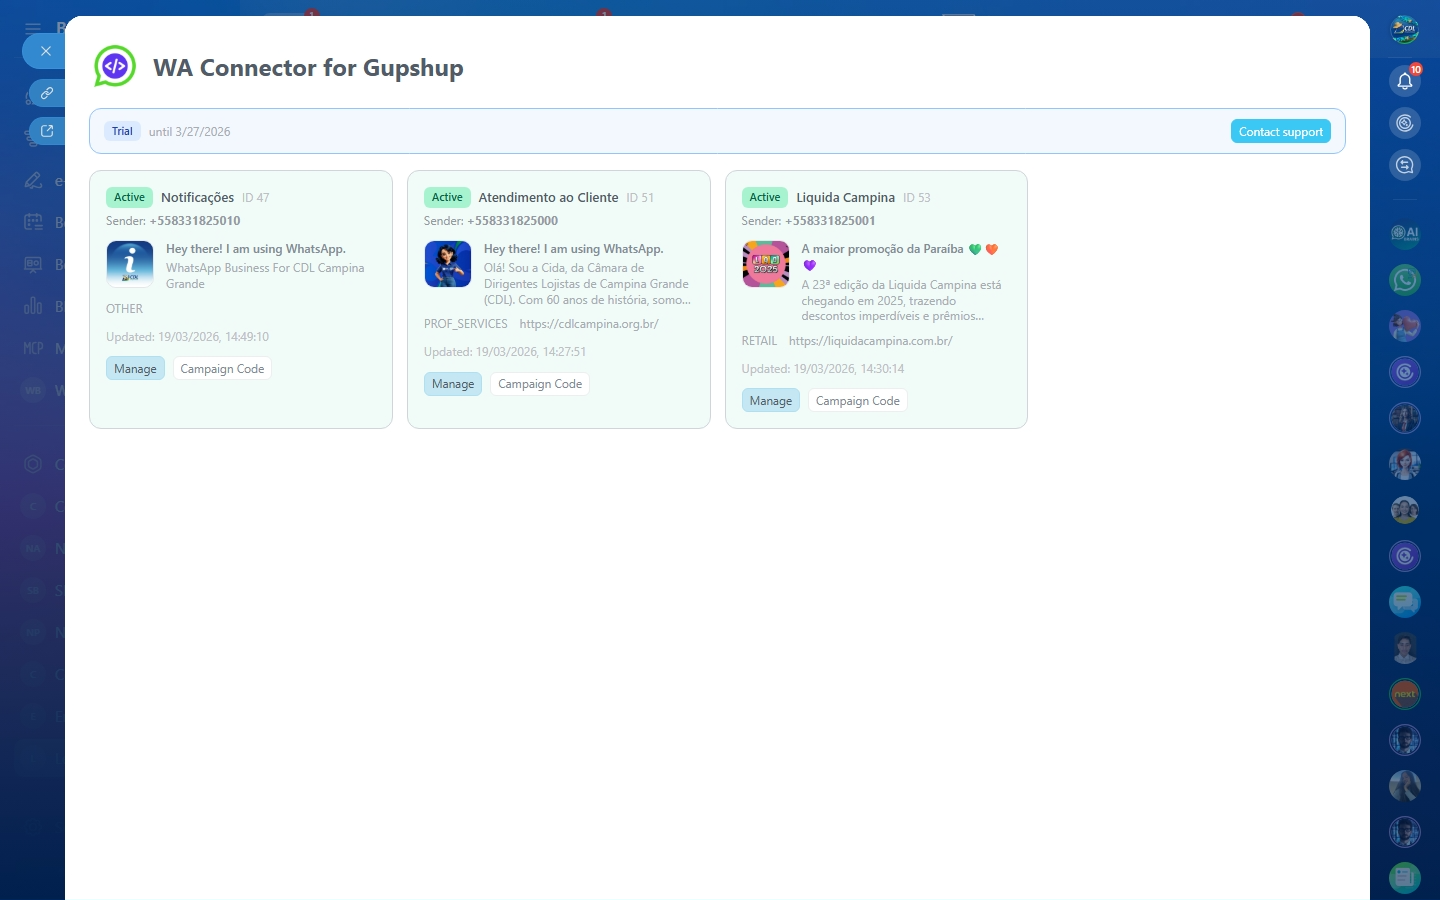The width and height of the screenshot is (1440, 900).
Task: Click Manage for Liquida Campina
Action: pos(770,401)
